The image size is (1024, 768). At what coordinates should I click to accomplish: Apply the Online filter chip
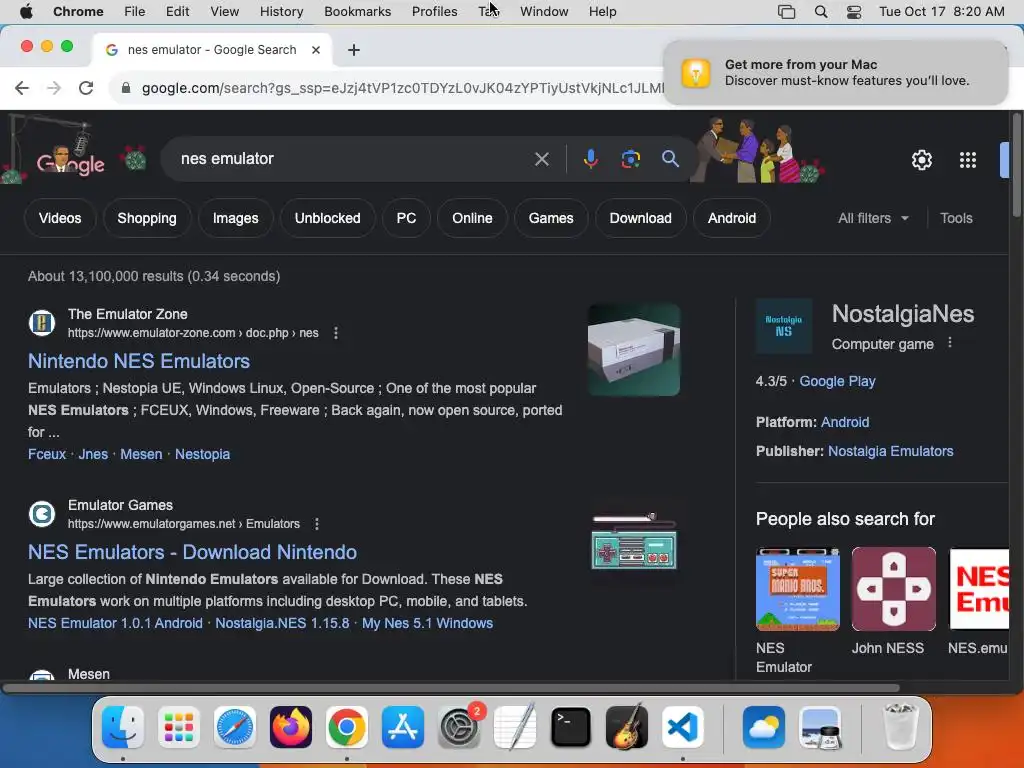[x=472, y=218]
